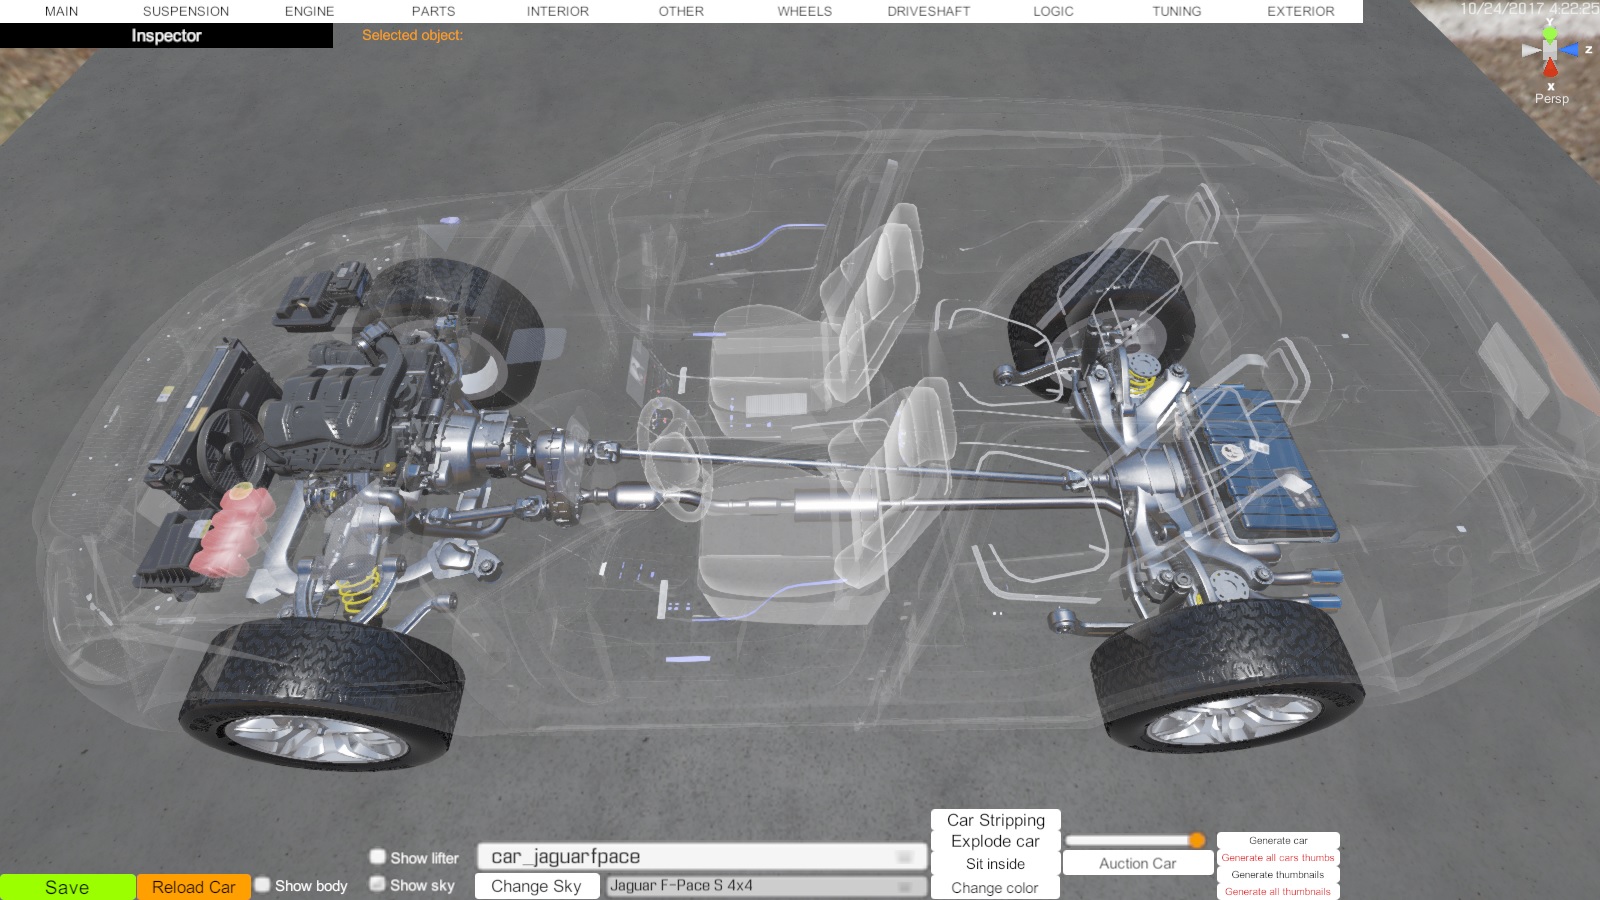Image resolution: width=1600 pixels, height=900 pixels.
Task: Click the Explode car option
Action: coord(995,842)
